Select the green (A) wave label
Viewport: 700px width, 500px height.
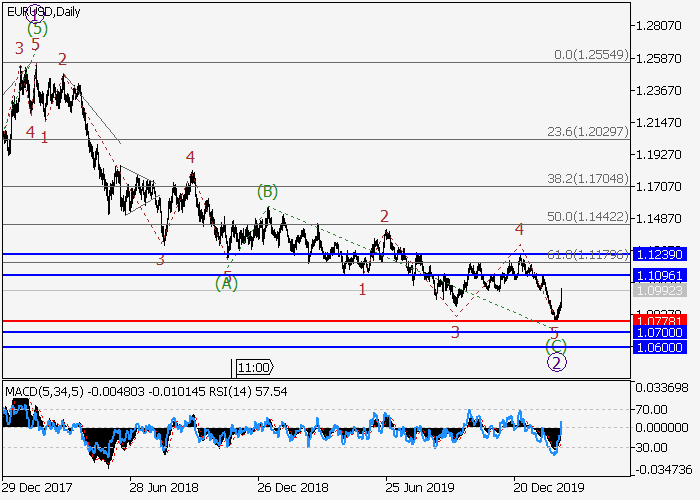point(227,283)
